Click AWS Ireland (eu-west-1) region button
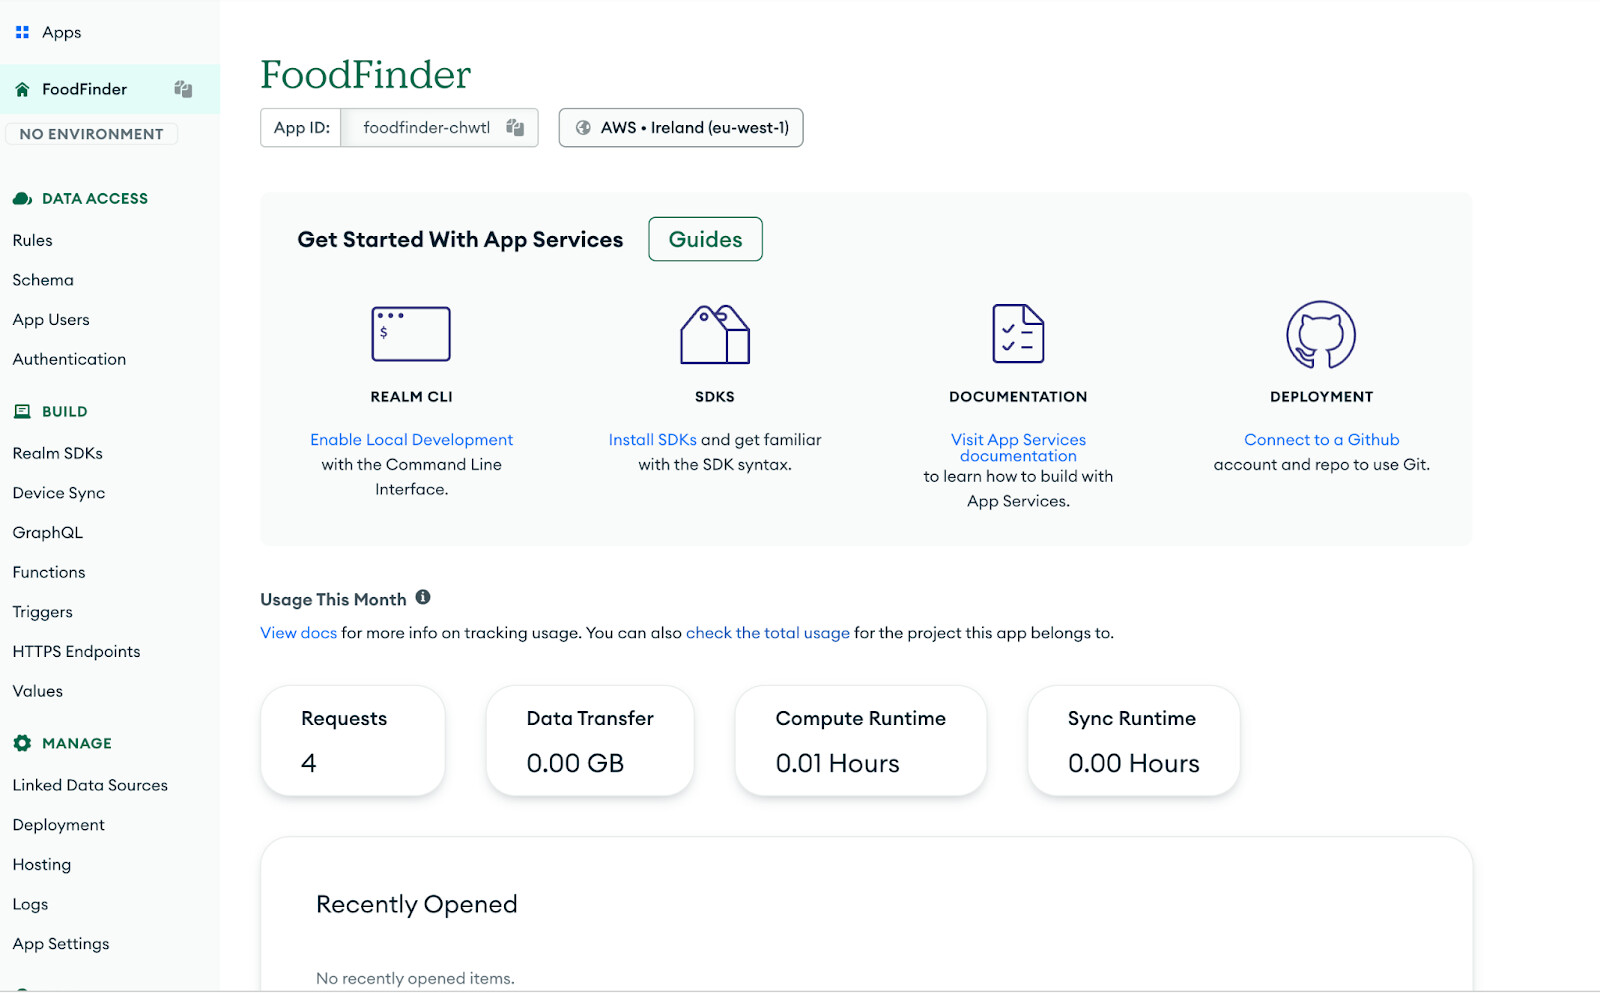This screenshot has height=993, width=1600. [681, 127]
